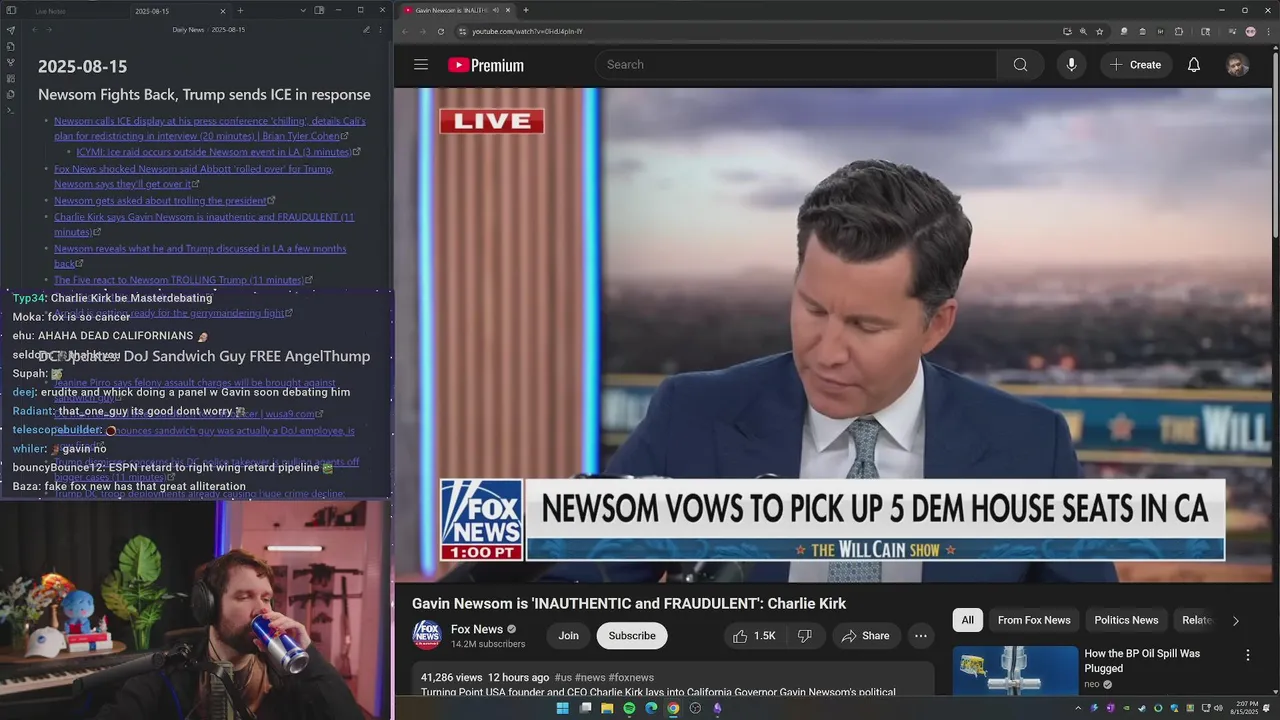Open video more actions ellipsis
Viewport: 1280px width, 720px height.
[x=921, y=636]
